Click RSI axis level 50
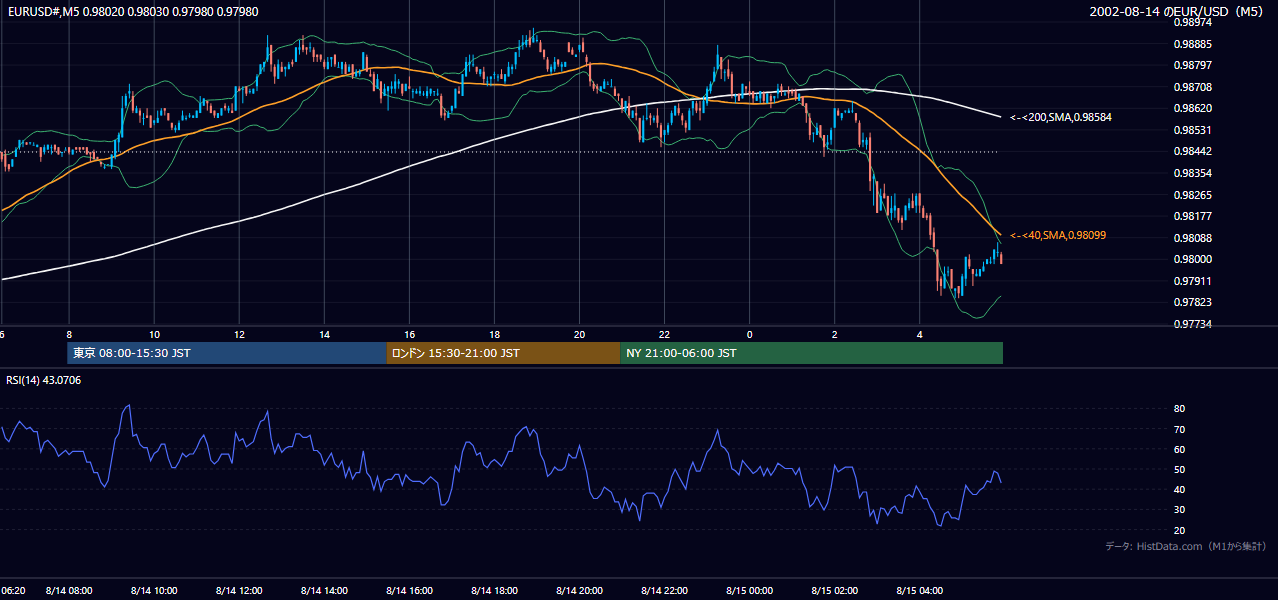The height and width of the screenshot is (600, 1278). [1180, 469]
